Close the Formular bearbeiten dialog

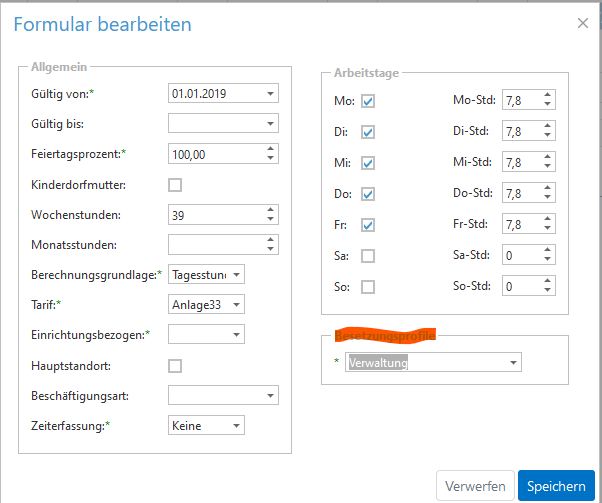coord(583,23)
